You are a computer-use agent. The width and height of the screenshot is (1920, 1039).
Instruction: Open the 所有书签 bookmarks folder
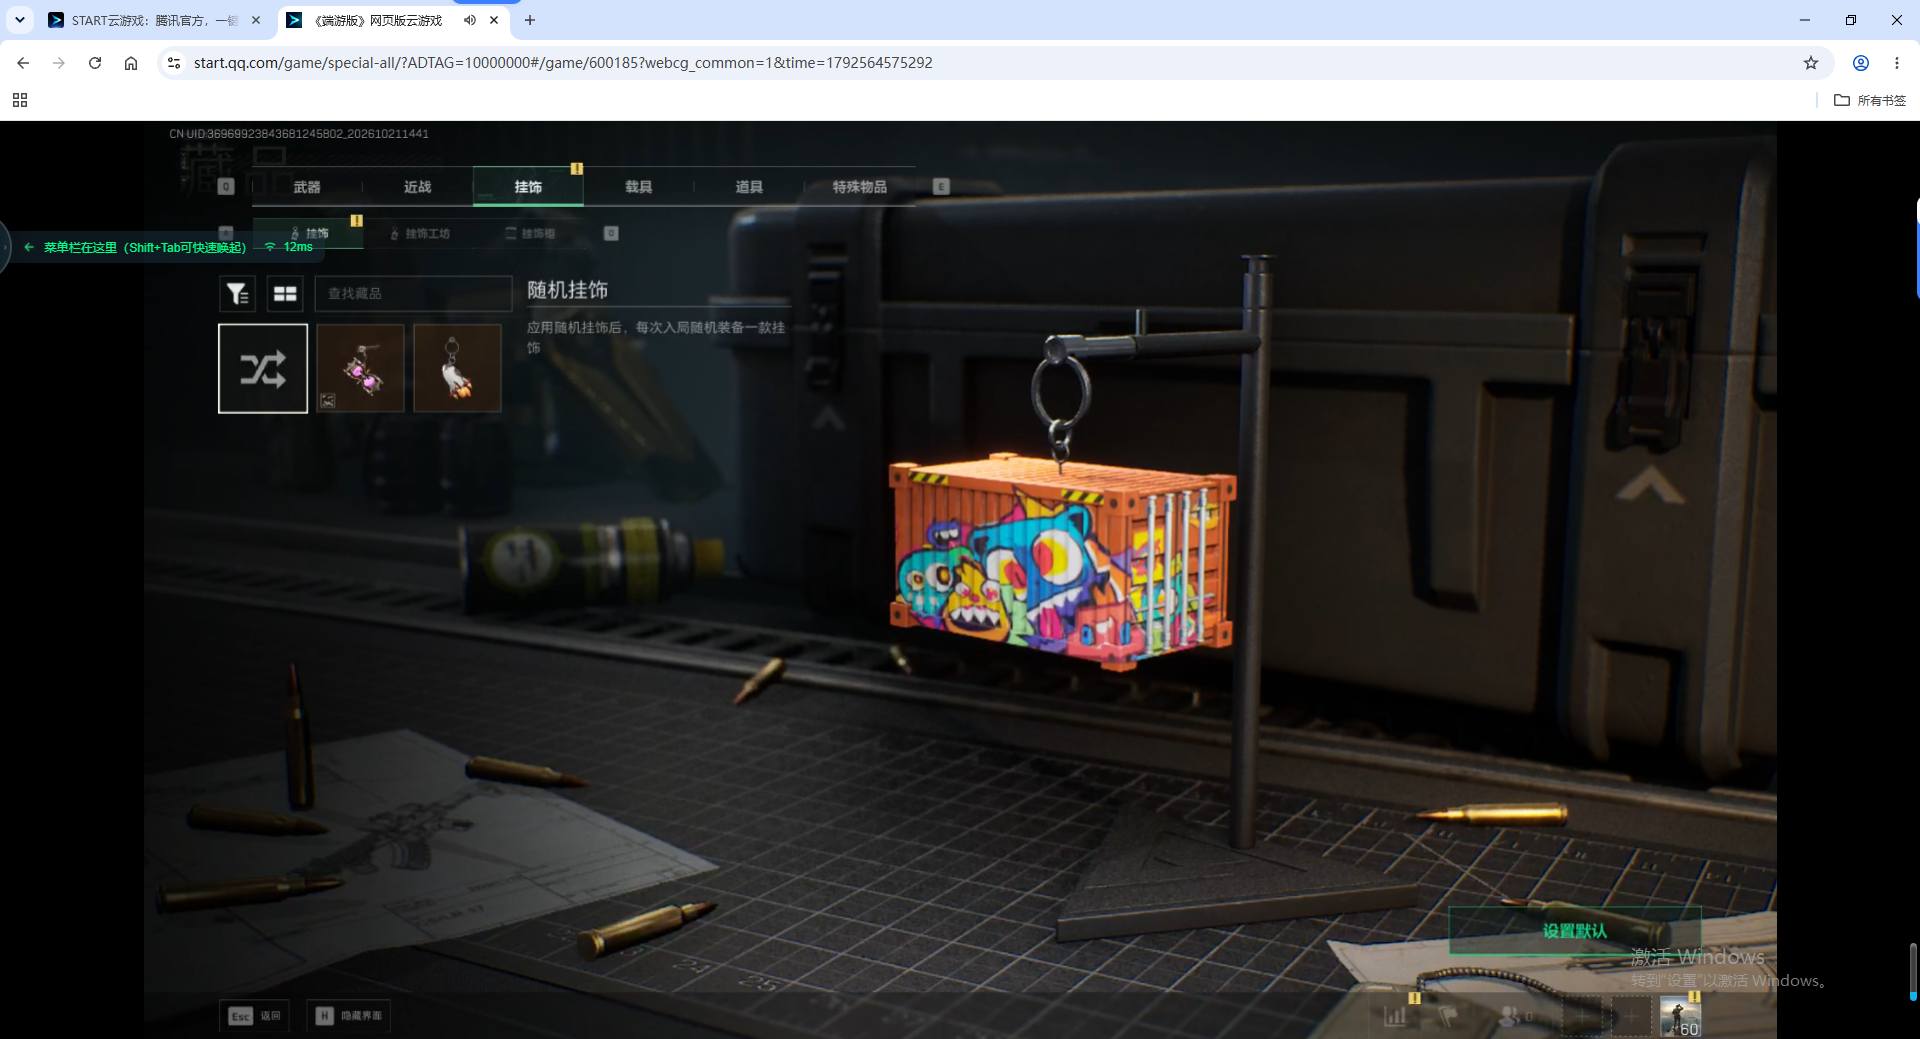(1870, 100)
